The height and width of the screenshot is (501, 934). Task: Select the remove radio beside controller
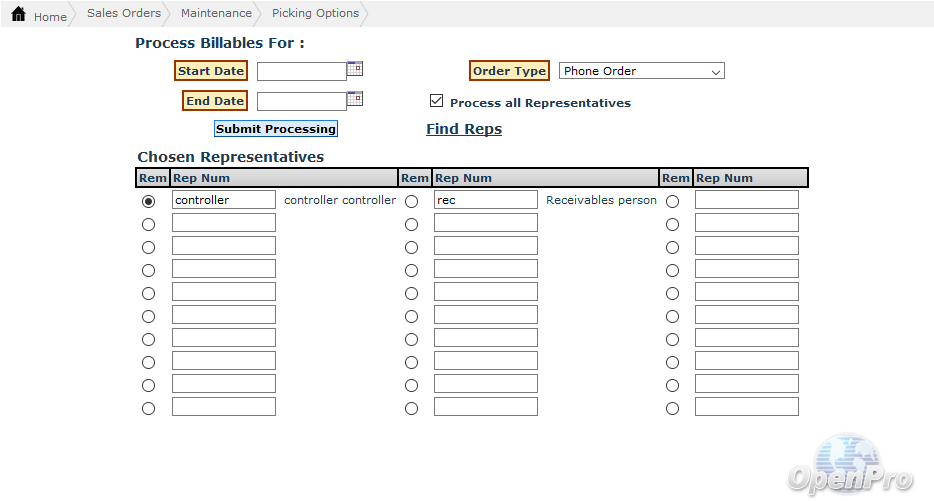click(x=149, y=201)
